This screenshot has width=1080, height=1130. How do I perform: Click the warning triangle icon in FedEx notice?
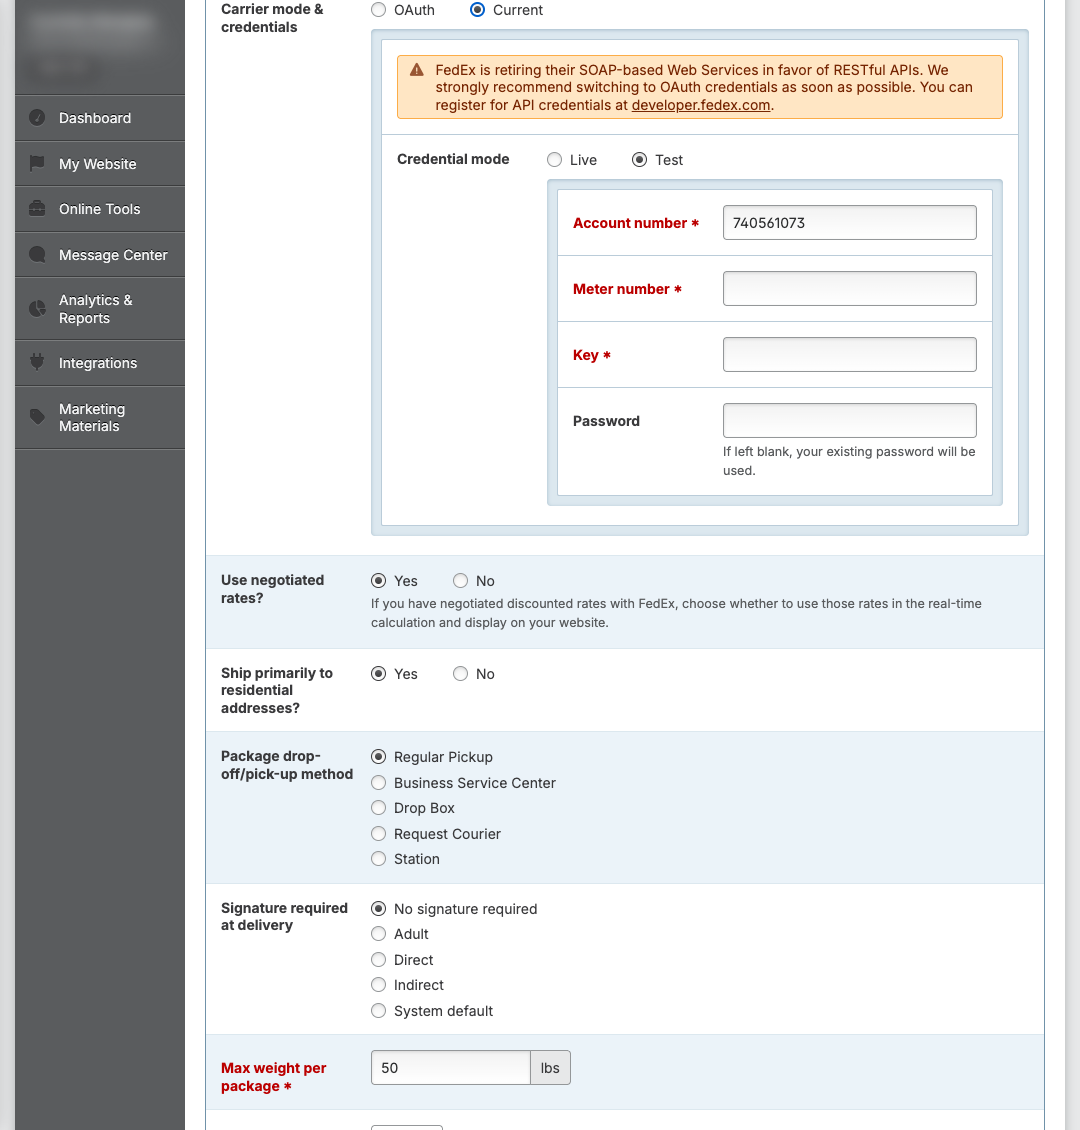point(416,70)
